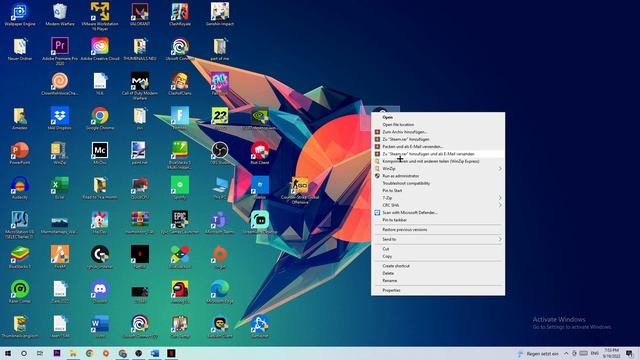Select Troubleshoot compatibility entry

[x=438, y=183]
